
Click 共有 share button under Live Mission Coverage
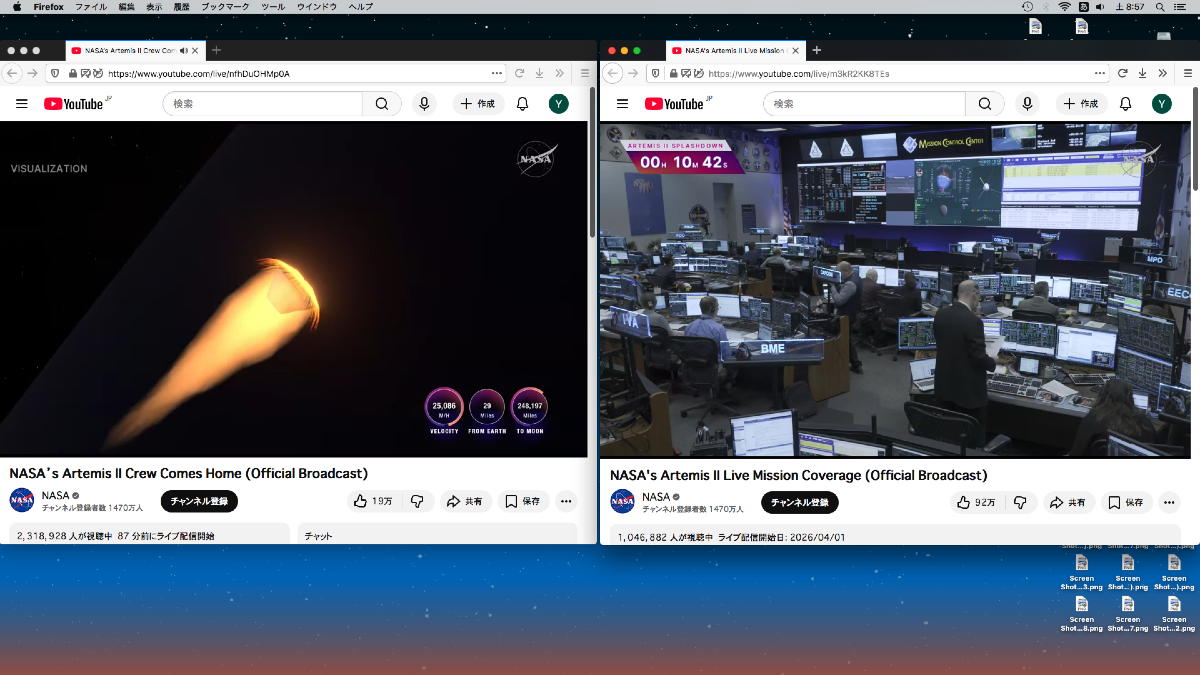click(x=1067, y=502)
